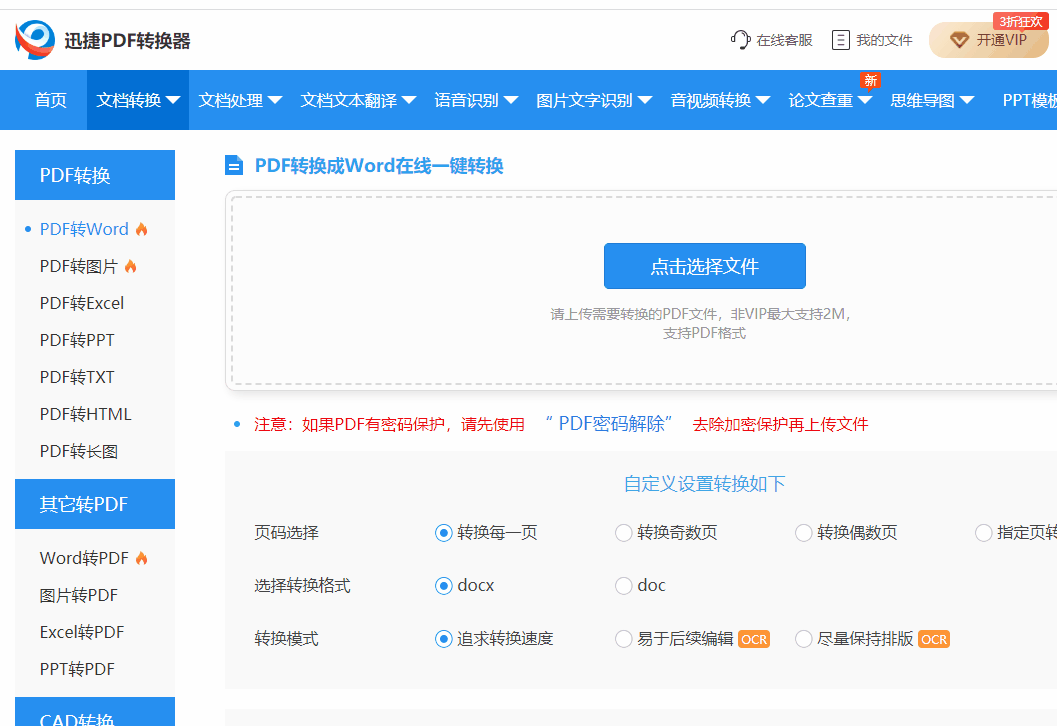Click the 迅捷PDF转换器 logo icon
Viewport: 1057px width, 726px height.
pyautogui.click(x=35, y=40)
